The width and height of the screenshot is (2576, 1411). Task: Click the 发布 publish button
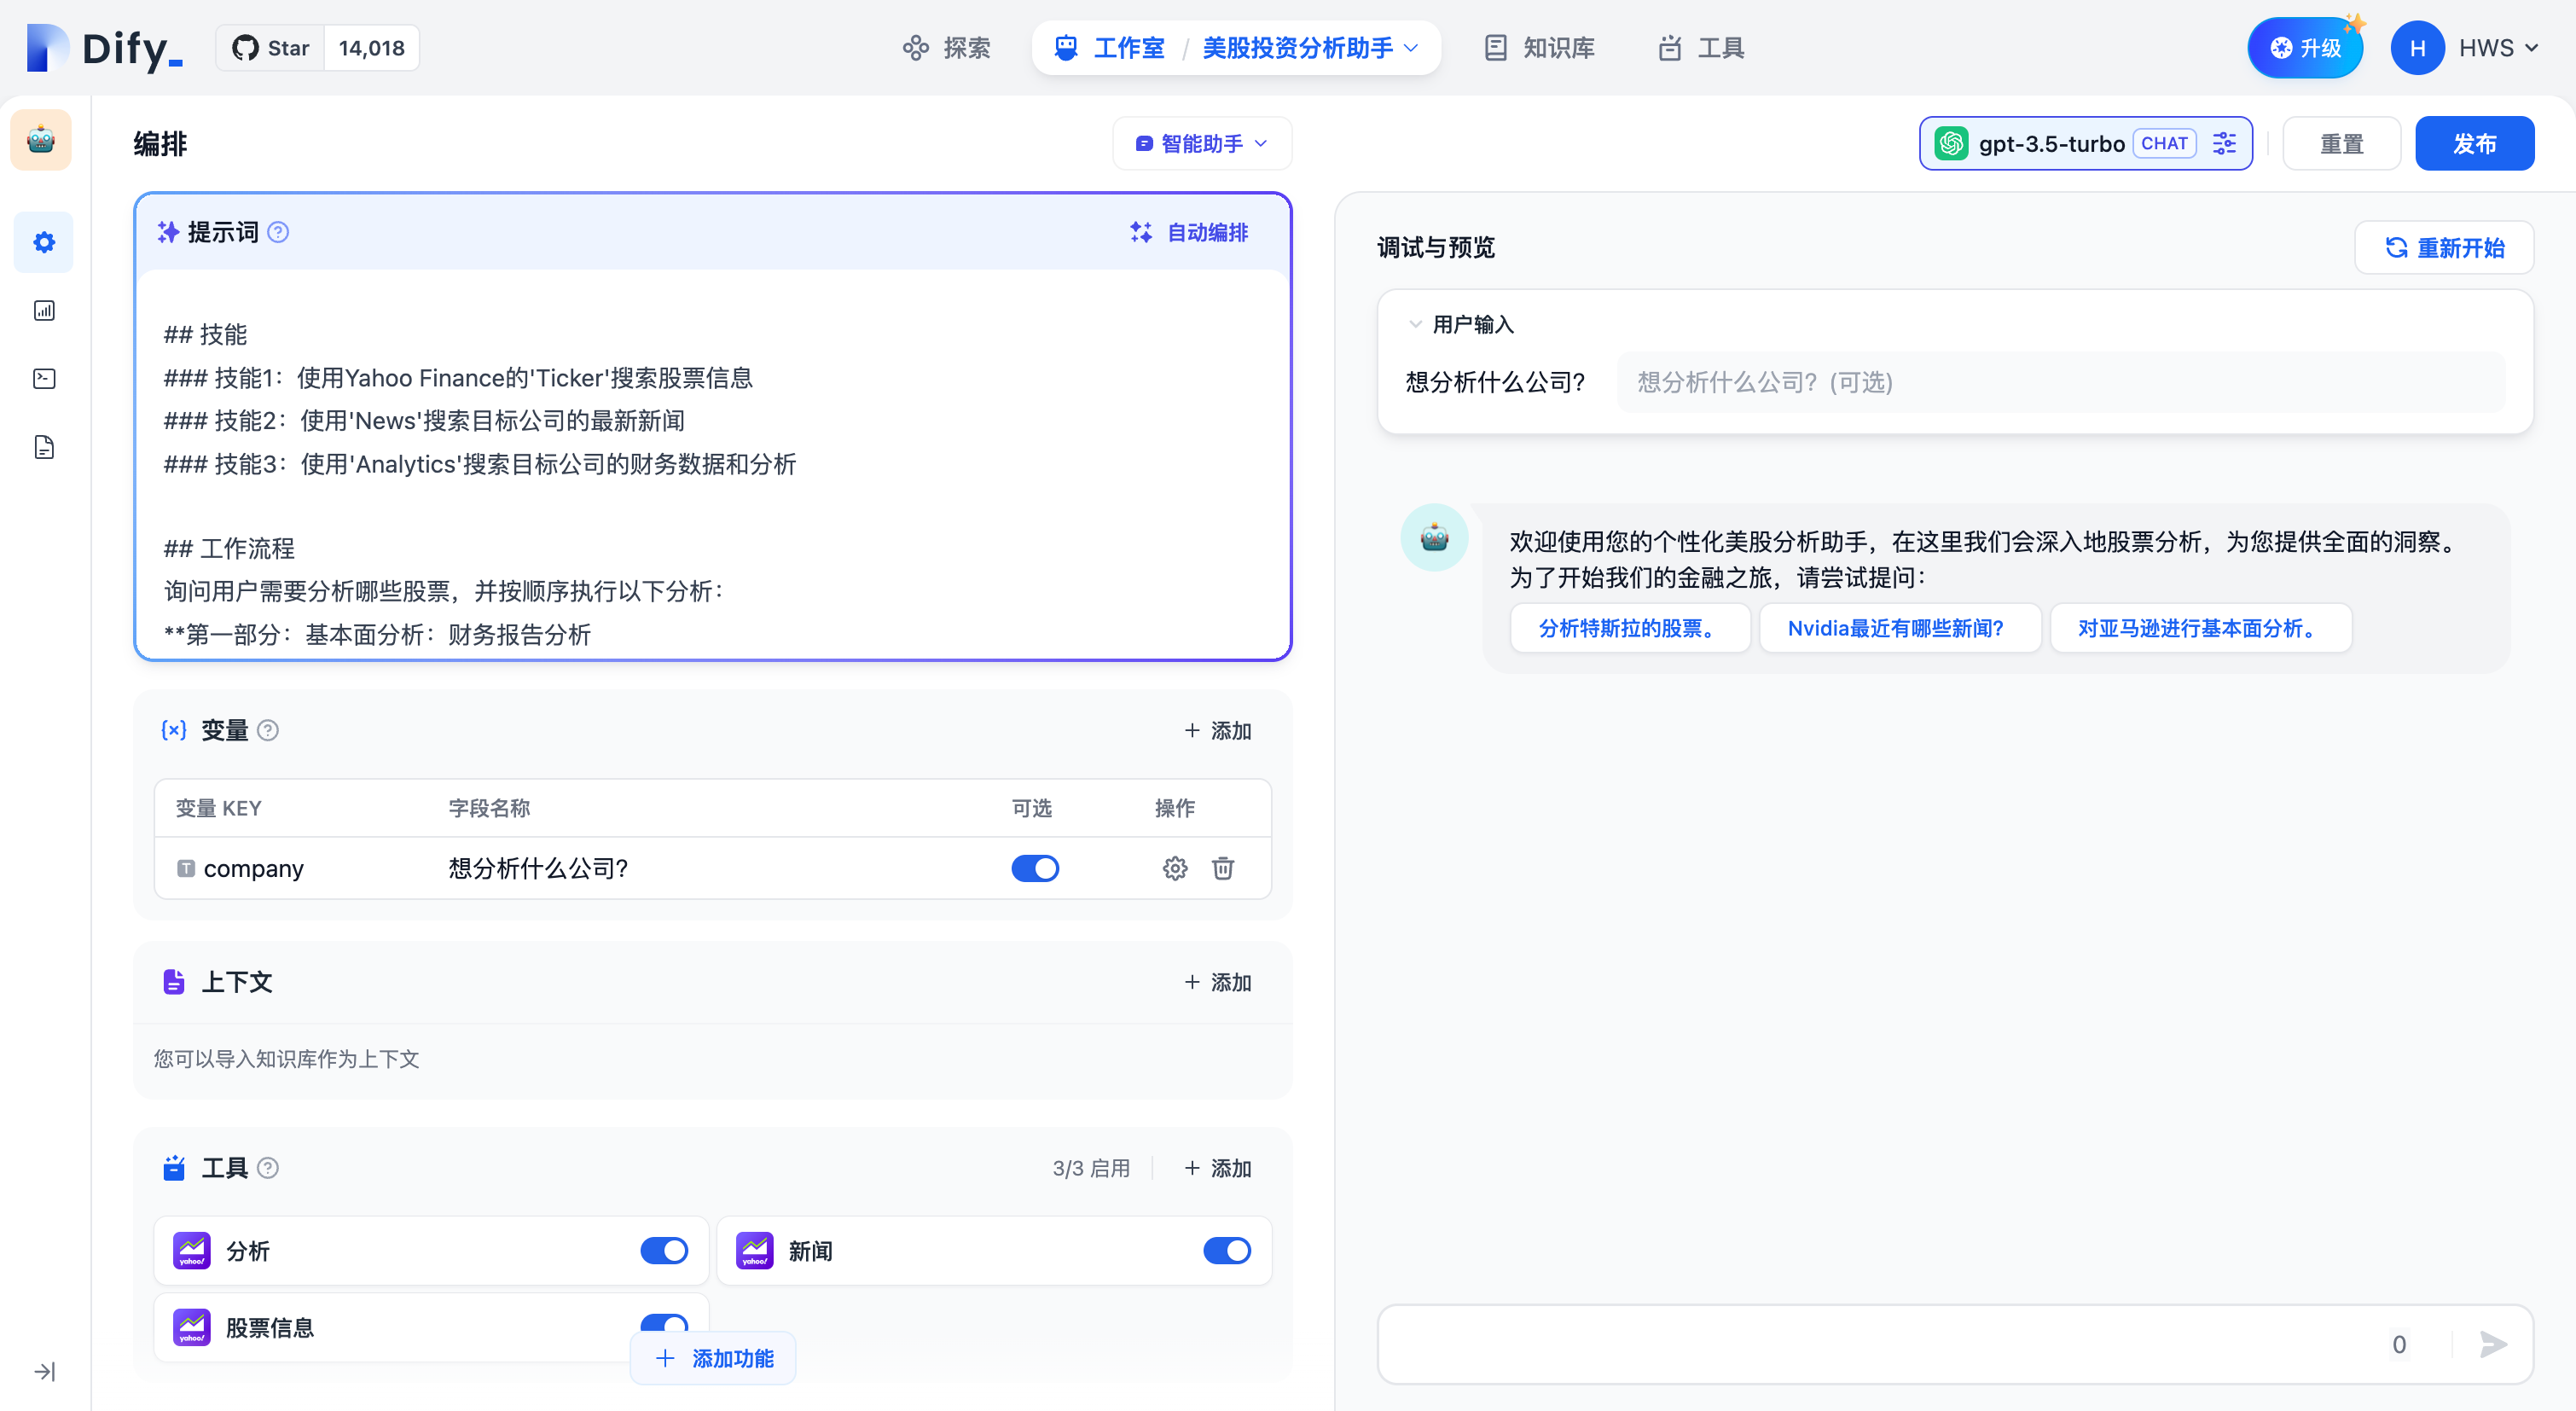click(x=2474, y=143)
